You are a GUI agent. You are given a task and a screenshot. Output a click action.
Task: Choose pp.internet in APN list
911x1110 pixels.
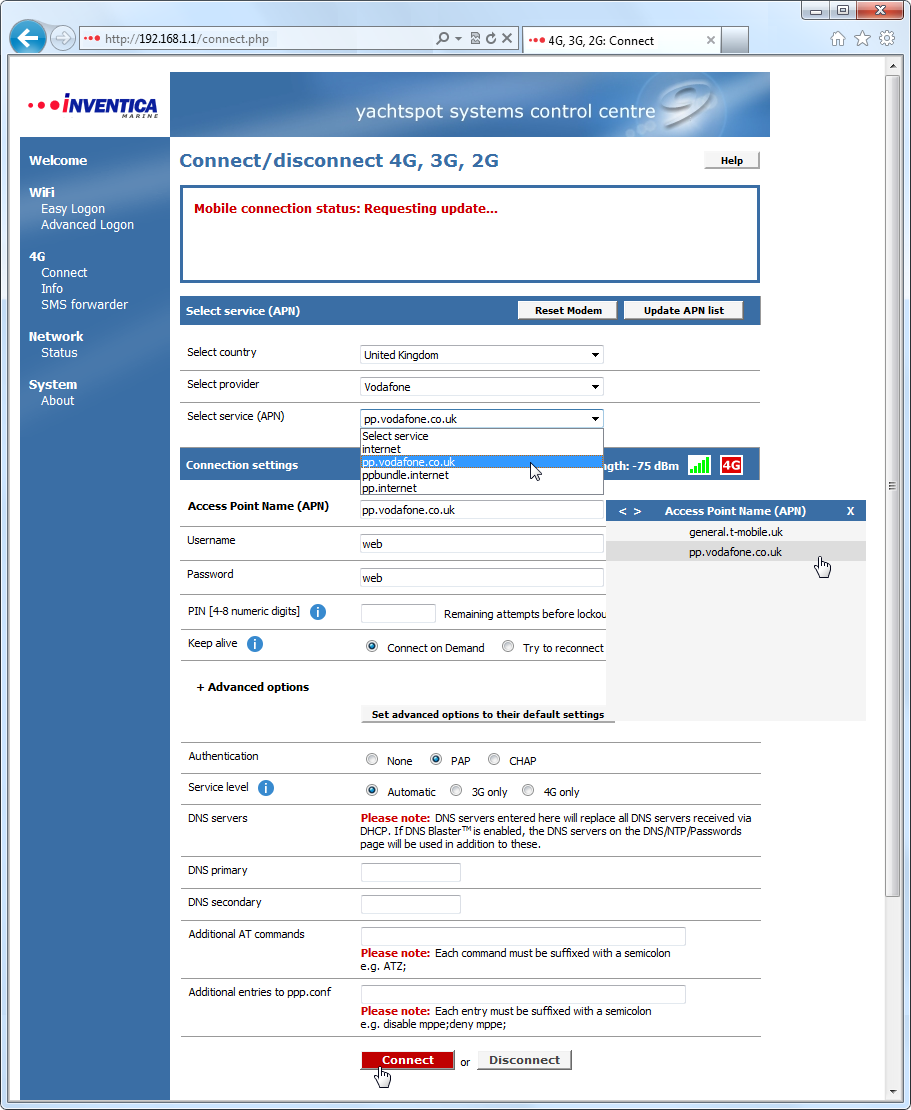click(481, 488)
